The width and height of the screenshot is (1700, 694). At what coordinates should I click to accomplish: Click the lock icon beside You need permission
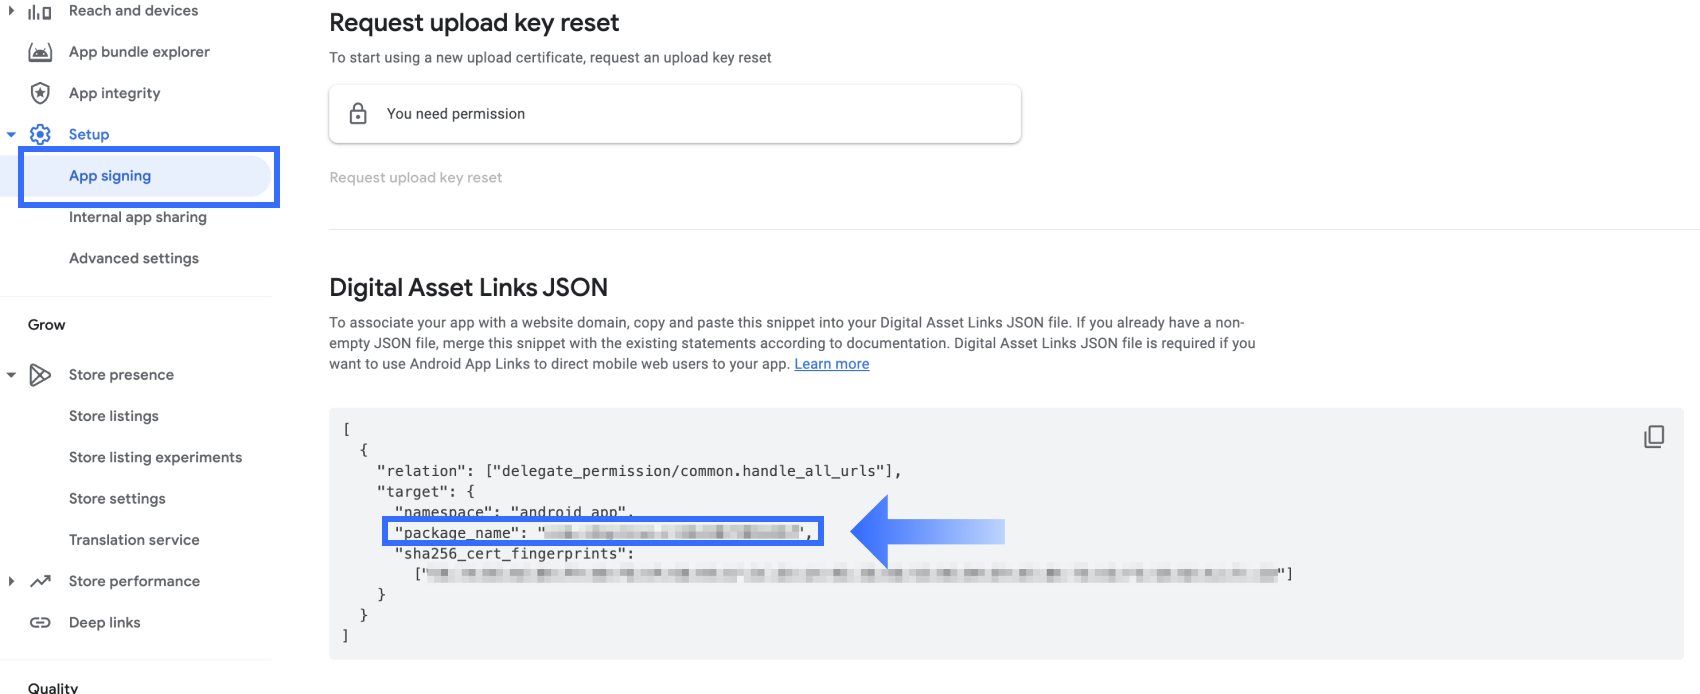coord(358,113)
